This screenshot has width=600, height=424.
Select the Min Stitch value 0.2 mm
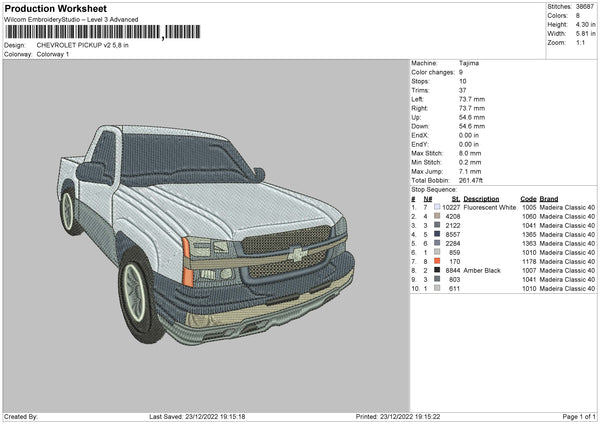[470, 162]
